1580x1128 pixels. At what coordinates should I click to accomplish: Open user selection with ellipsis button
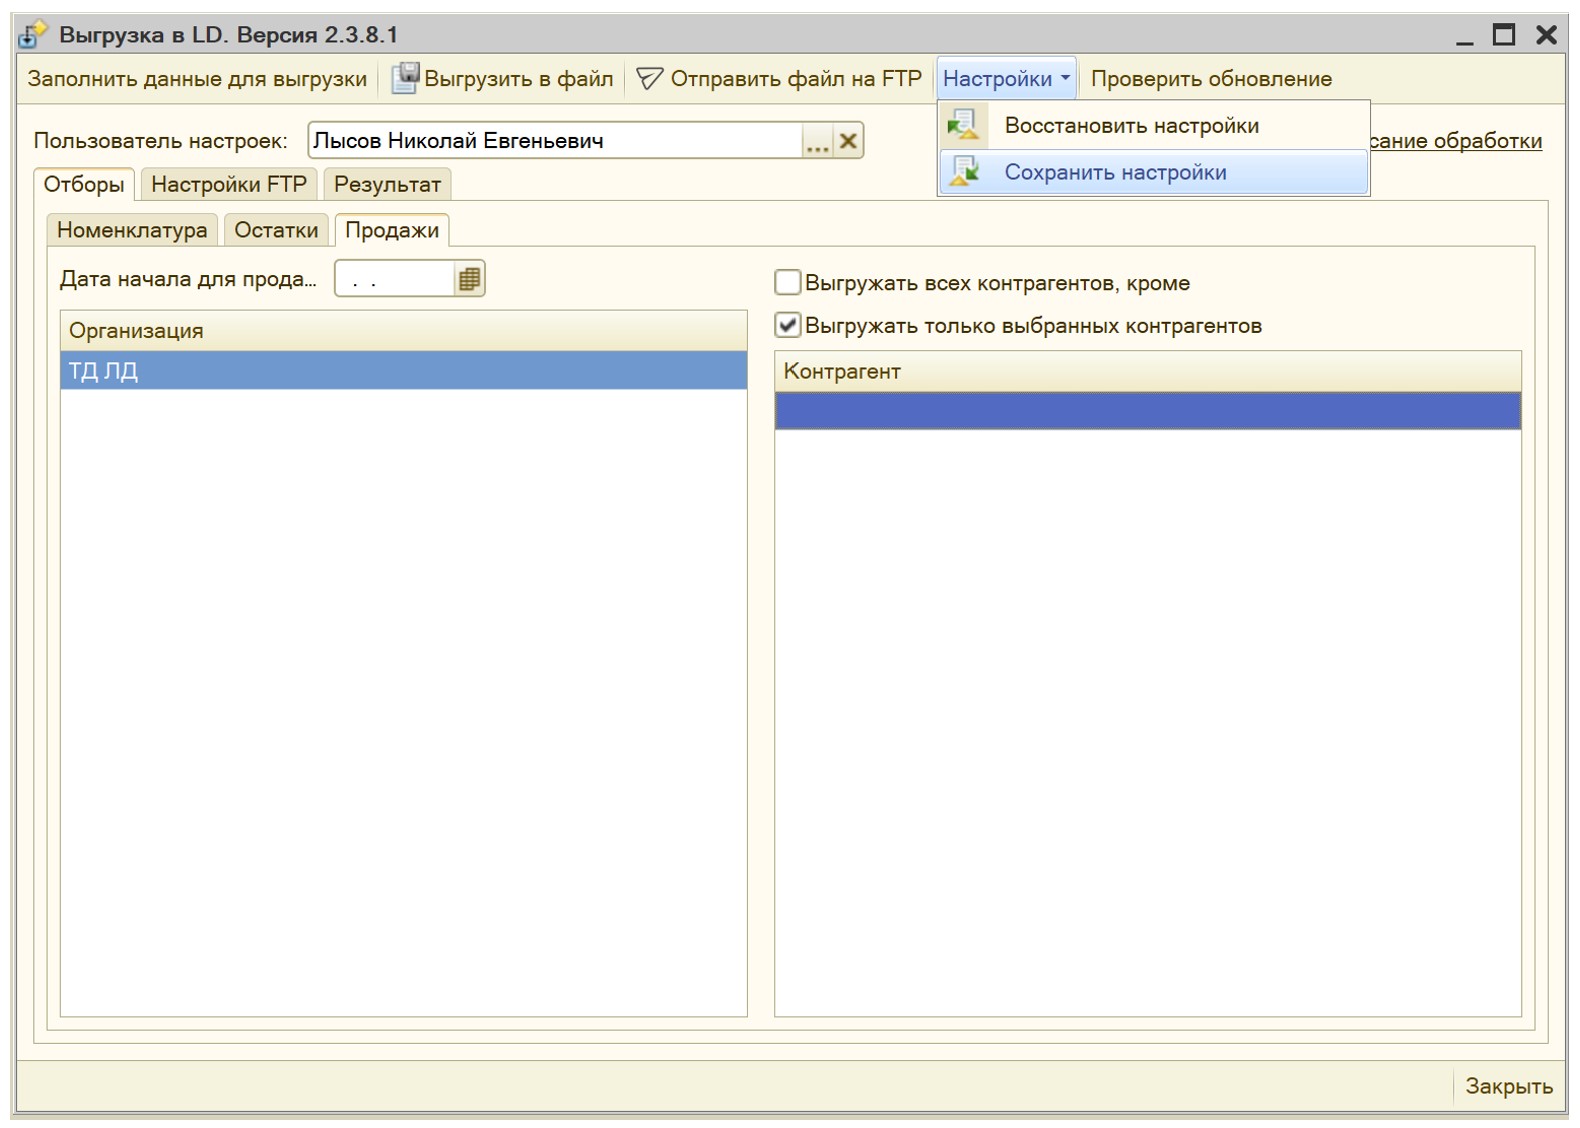(817, 141)
